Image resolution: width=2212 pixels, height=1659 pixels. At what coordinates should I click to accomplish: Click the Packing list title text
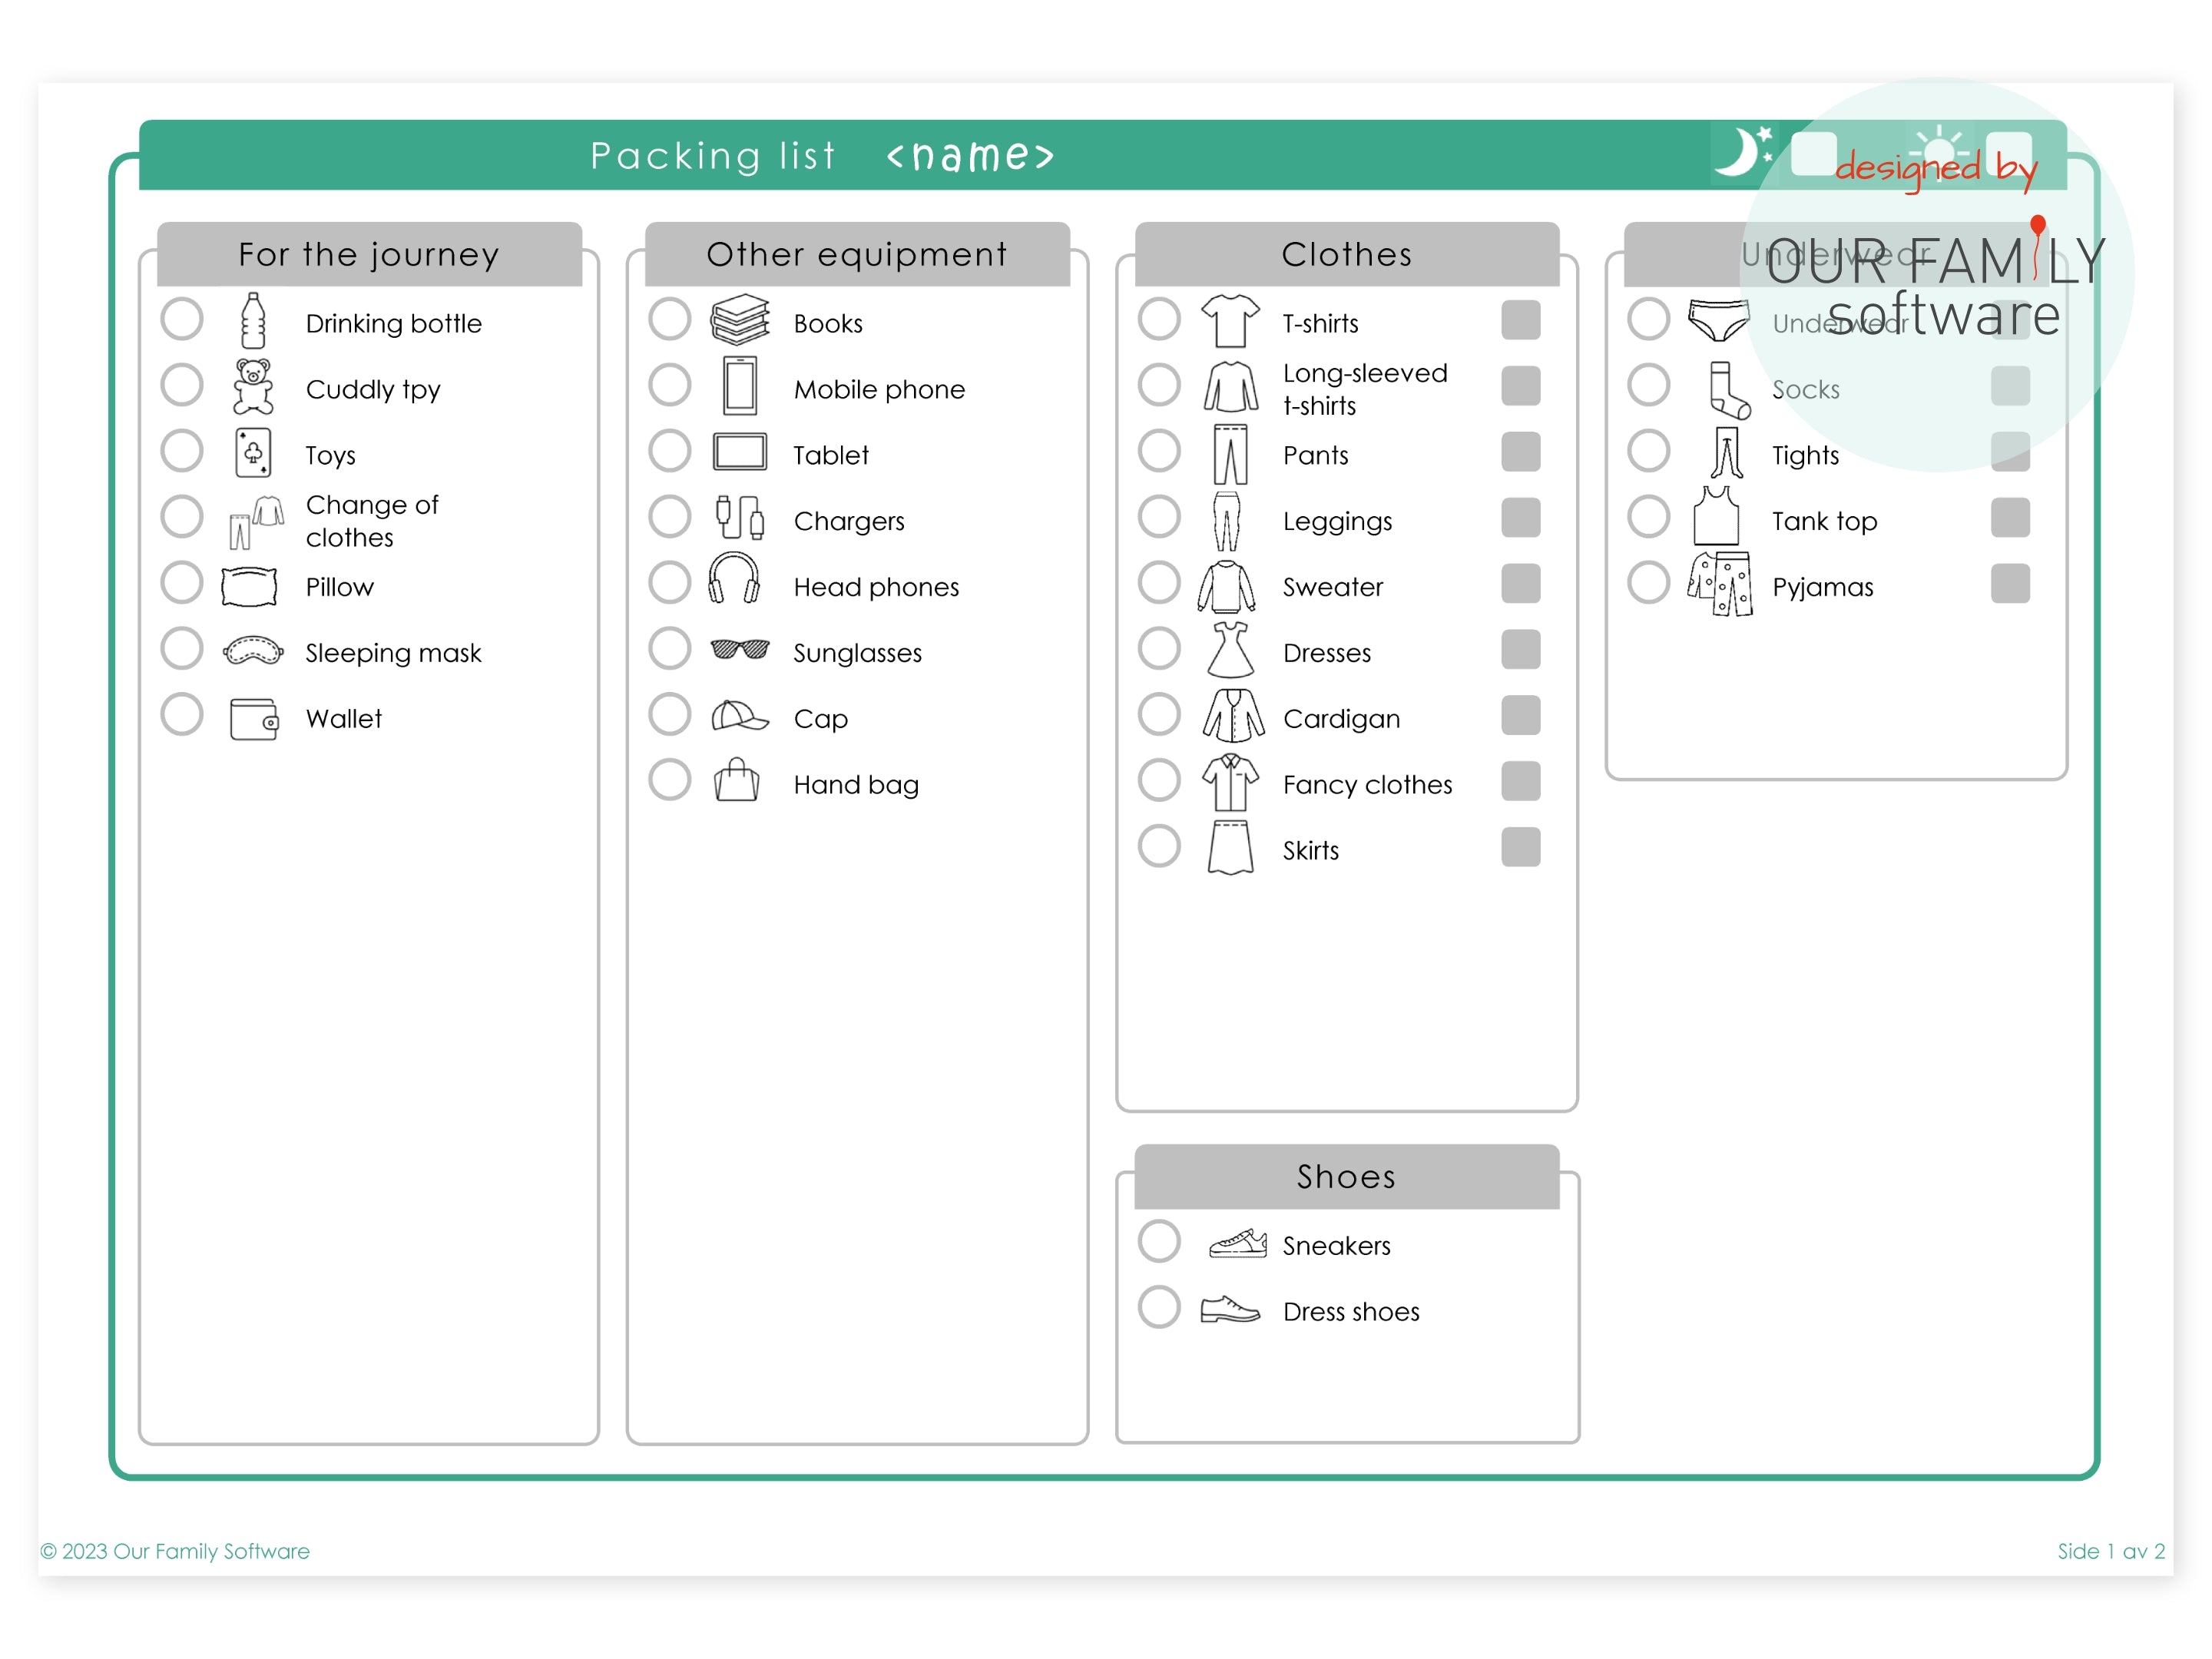coord(713,156)
